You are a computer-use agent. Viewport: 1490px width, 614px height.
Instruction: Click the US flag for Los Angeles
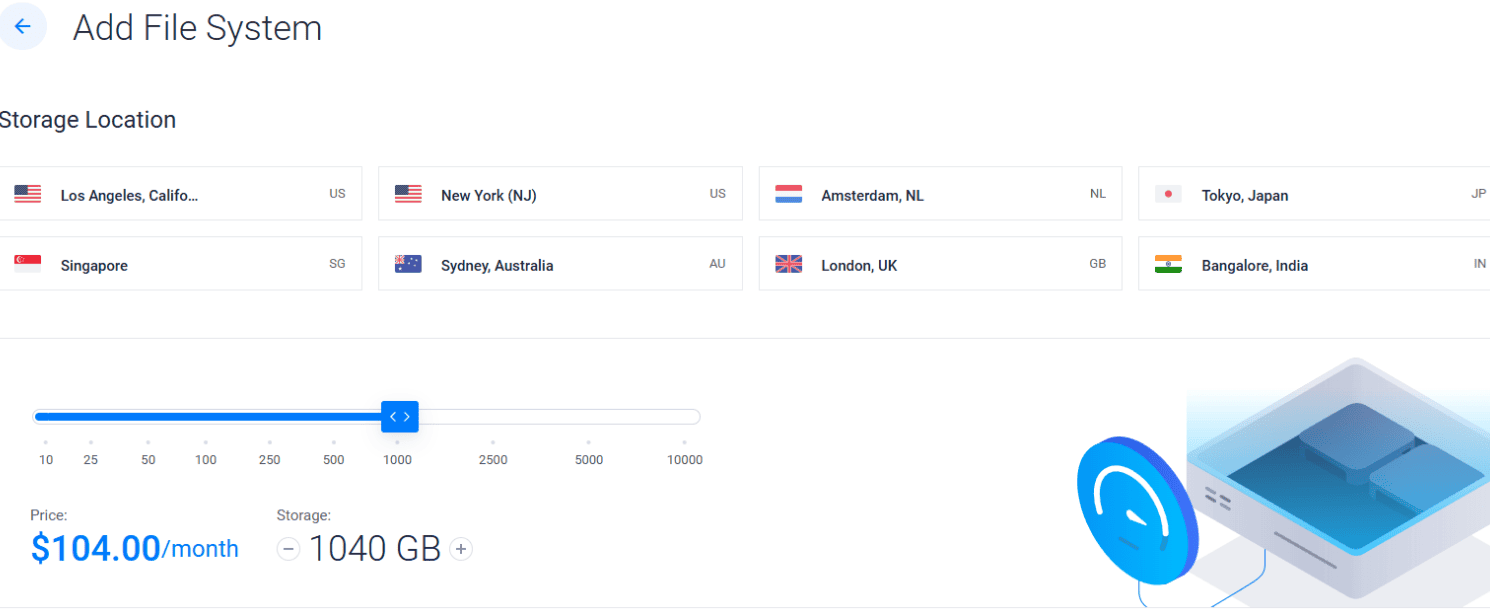[28, 194]
